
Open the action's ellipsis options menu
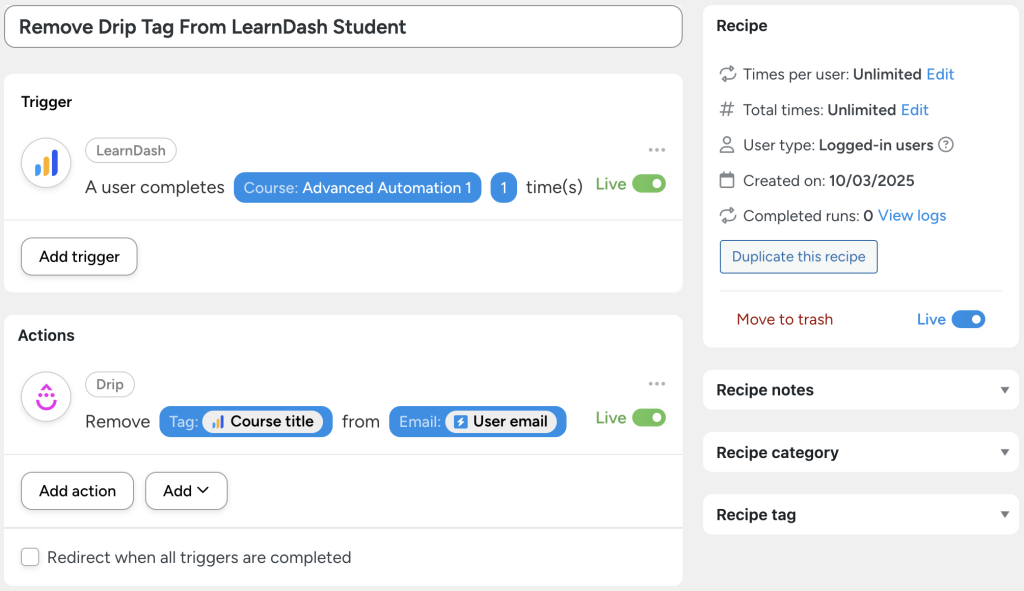(657, 383)
